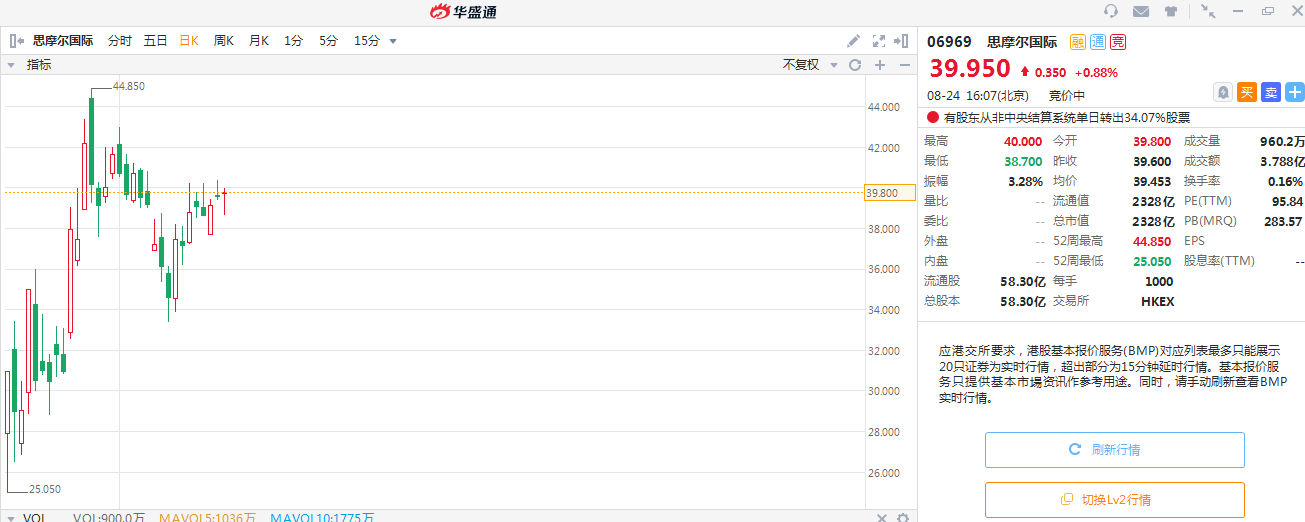Open the extra time periods dropdown after 15分

(393, 41)
